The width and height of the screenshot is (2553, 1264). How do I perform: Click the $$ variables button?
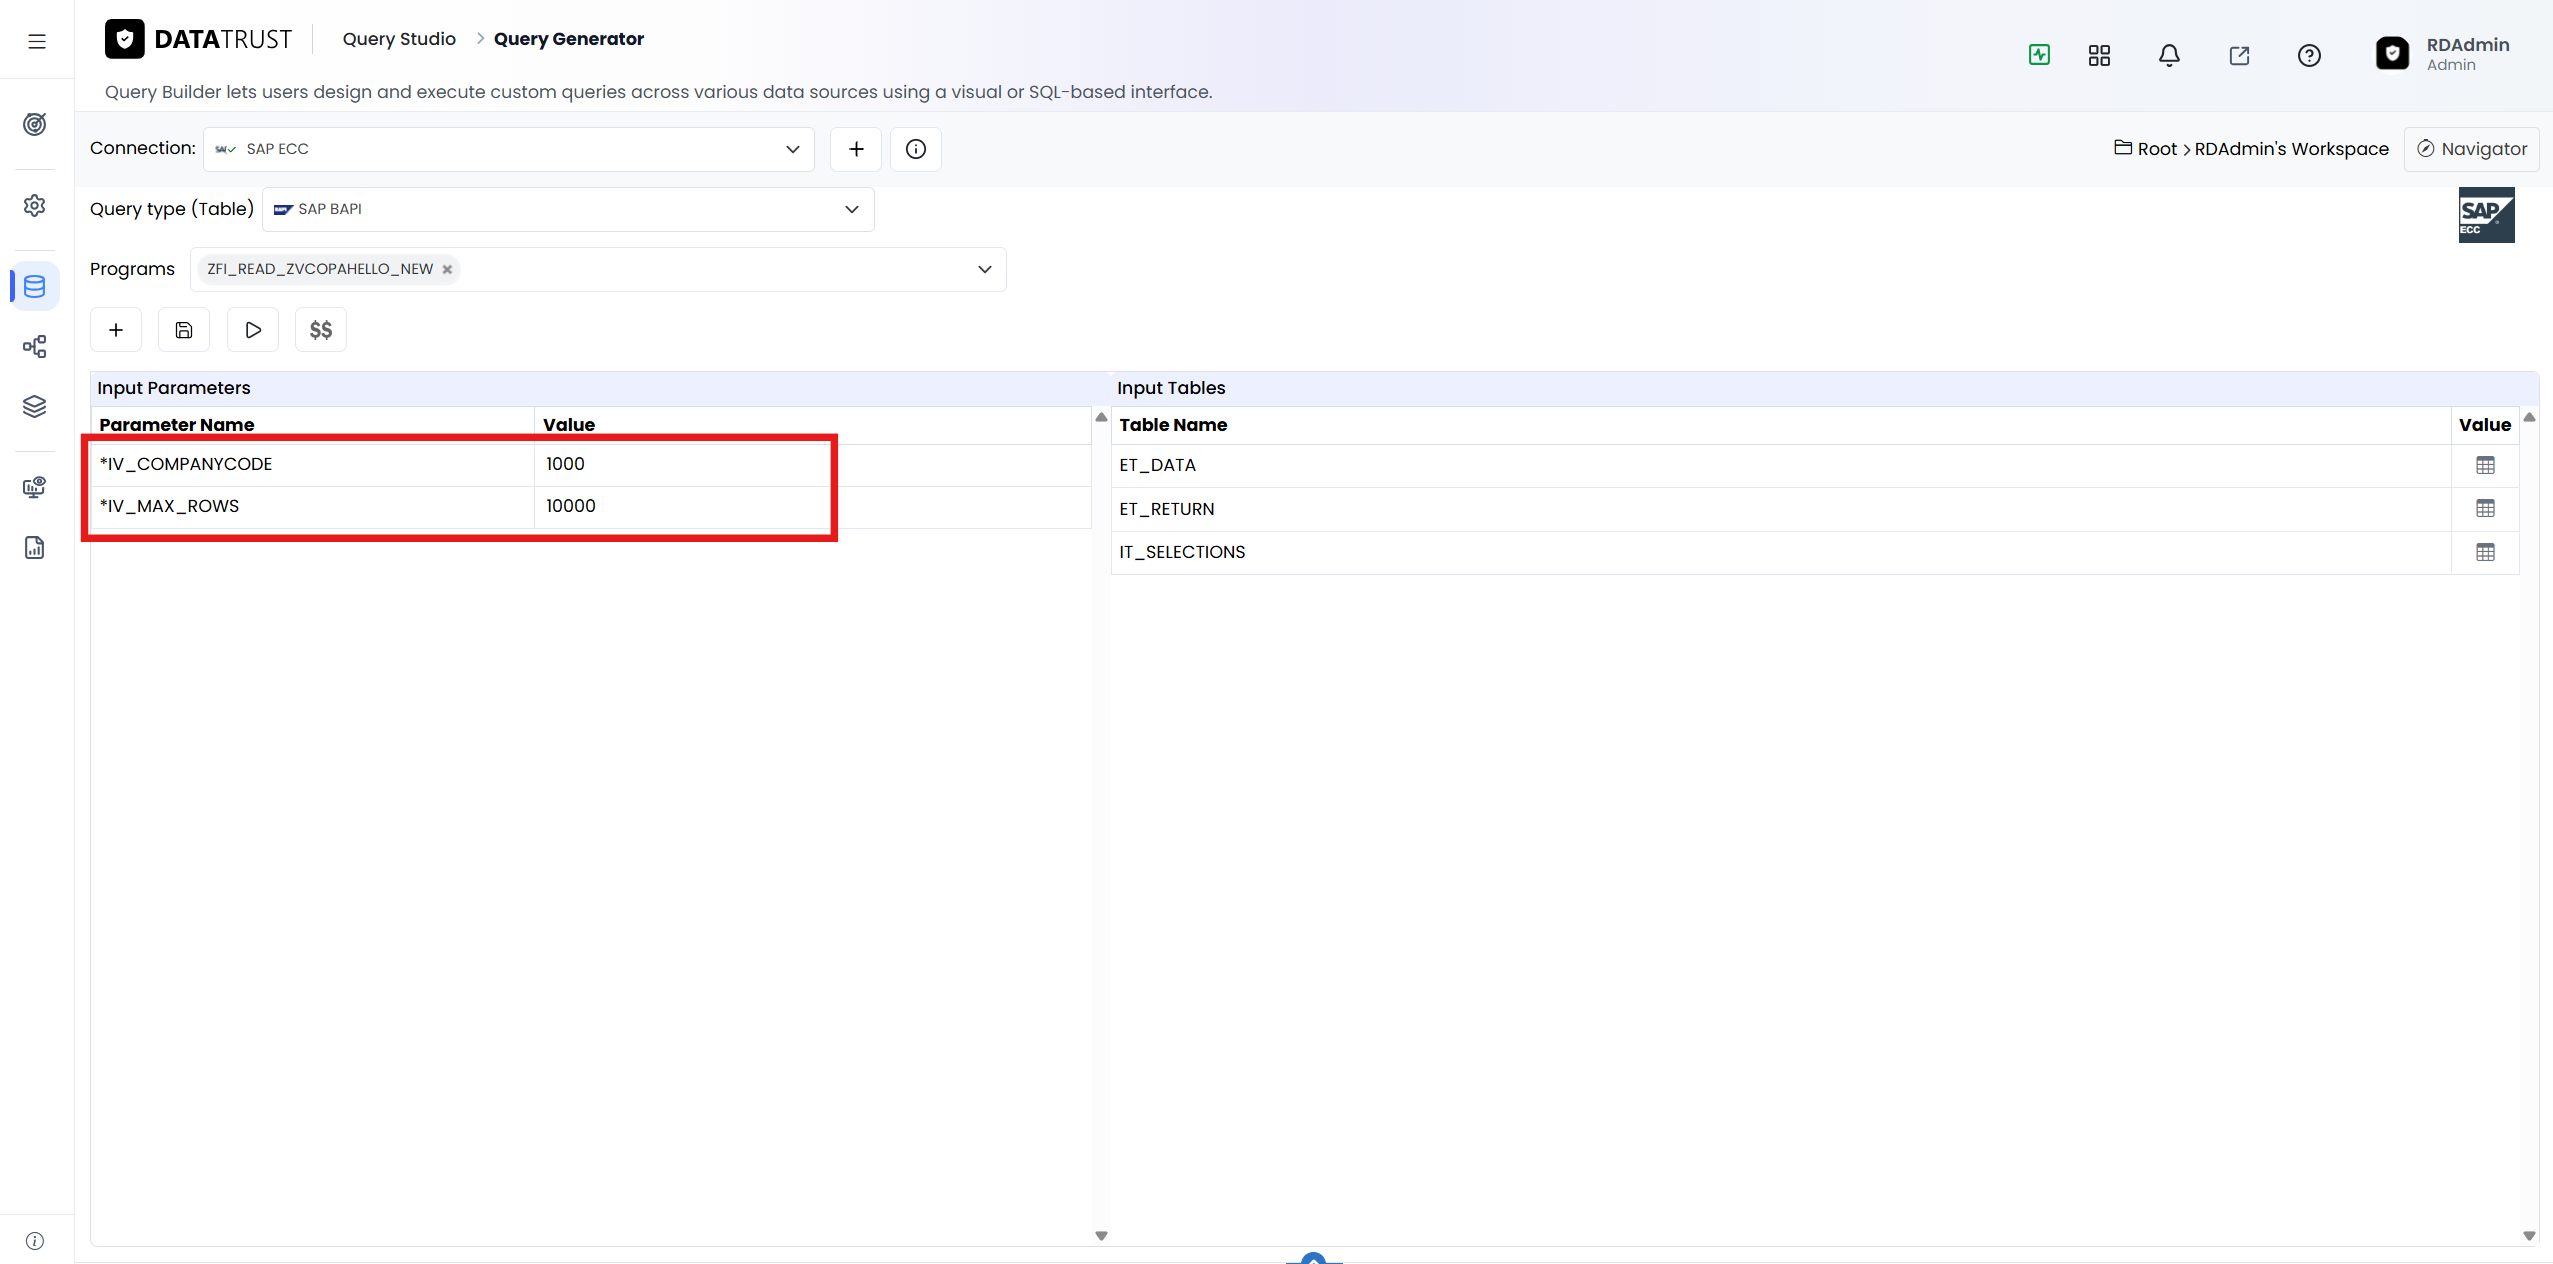(321, 330)
